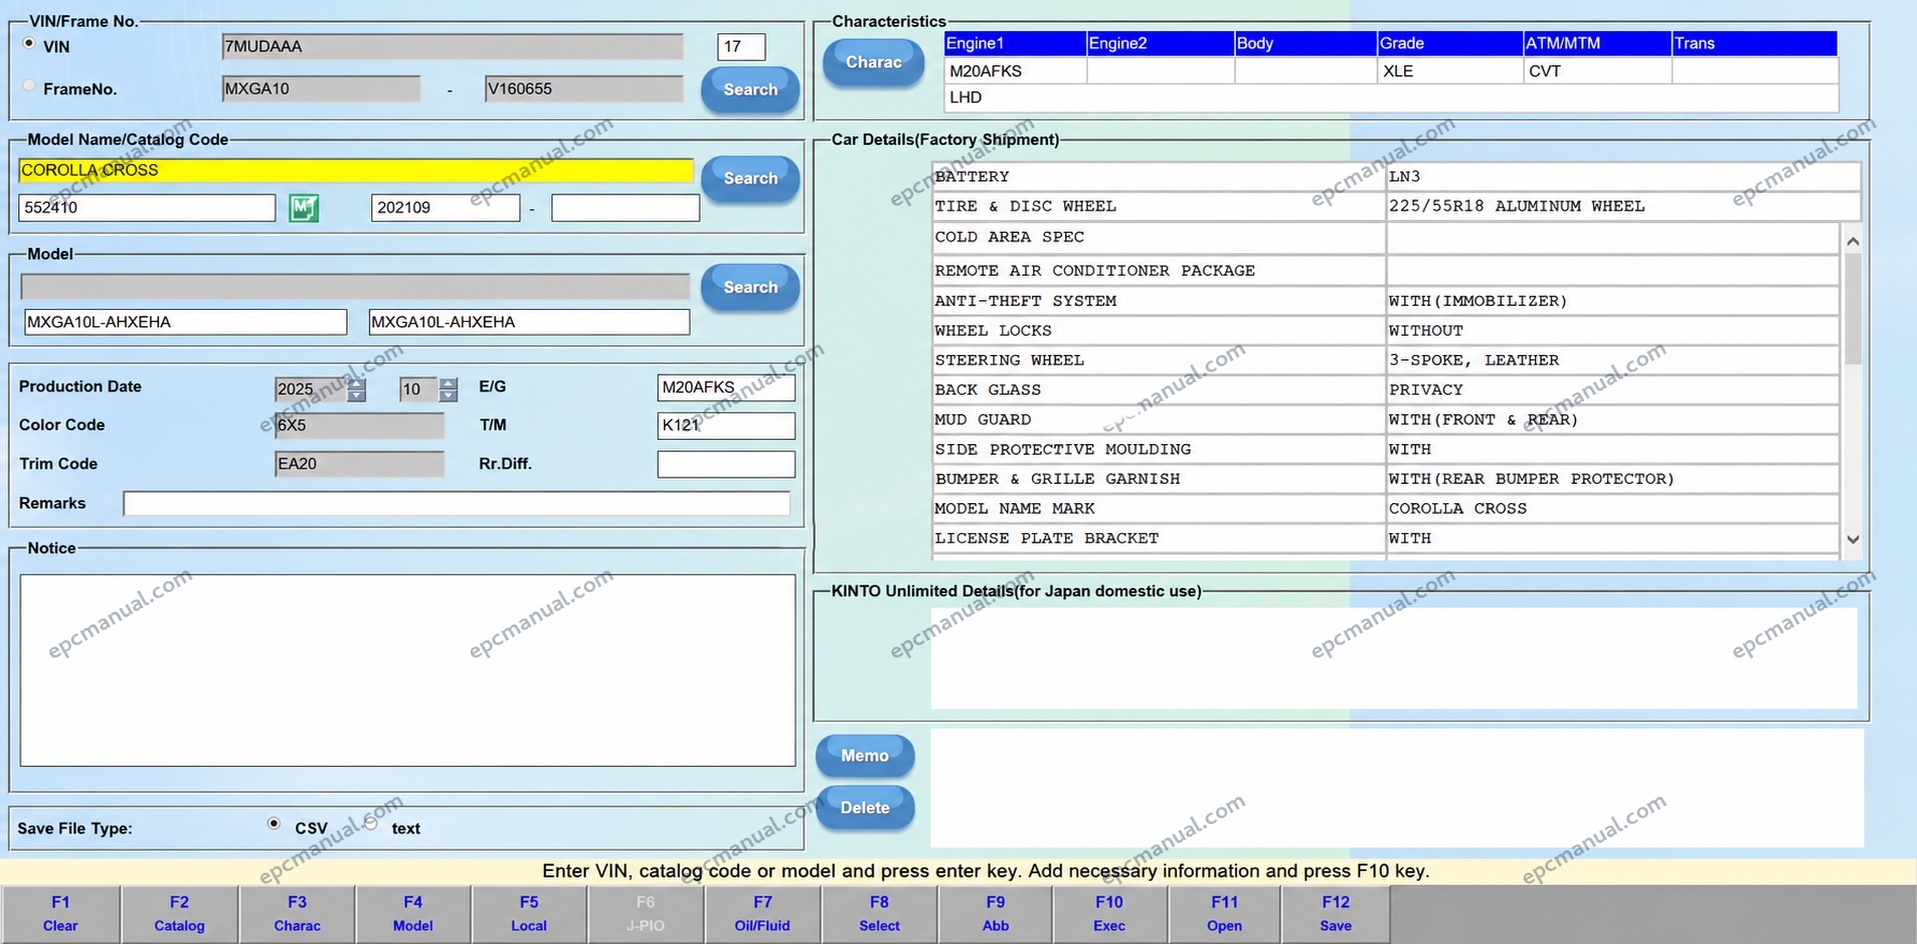Open F5 Local function
The height and width of the screenshot is (944, 1917).
click(x=529, y=914)
